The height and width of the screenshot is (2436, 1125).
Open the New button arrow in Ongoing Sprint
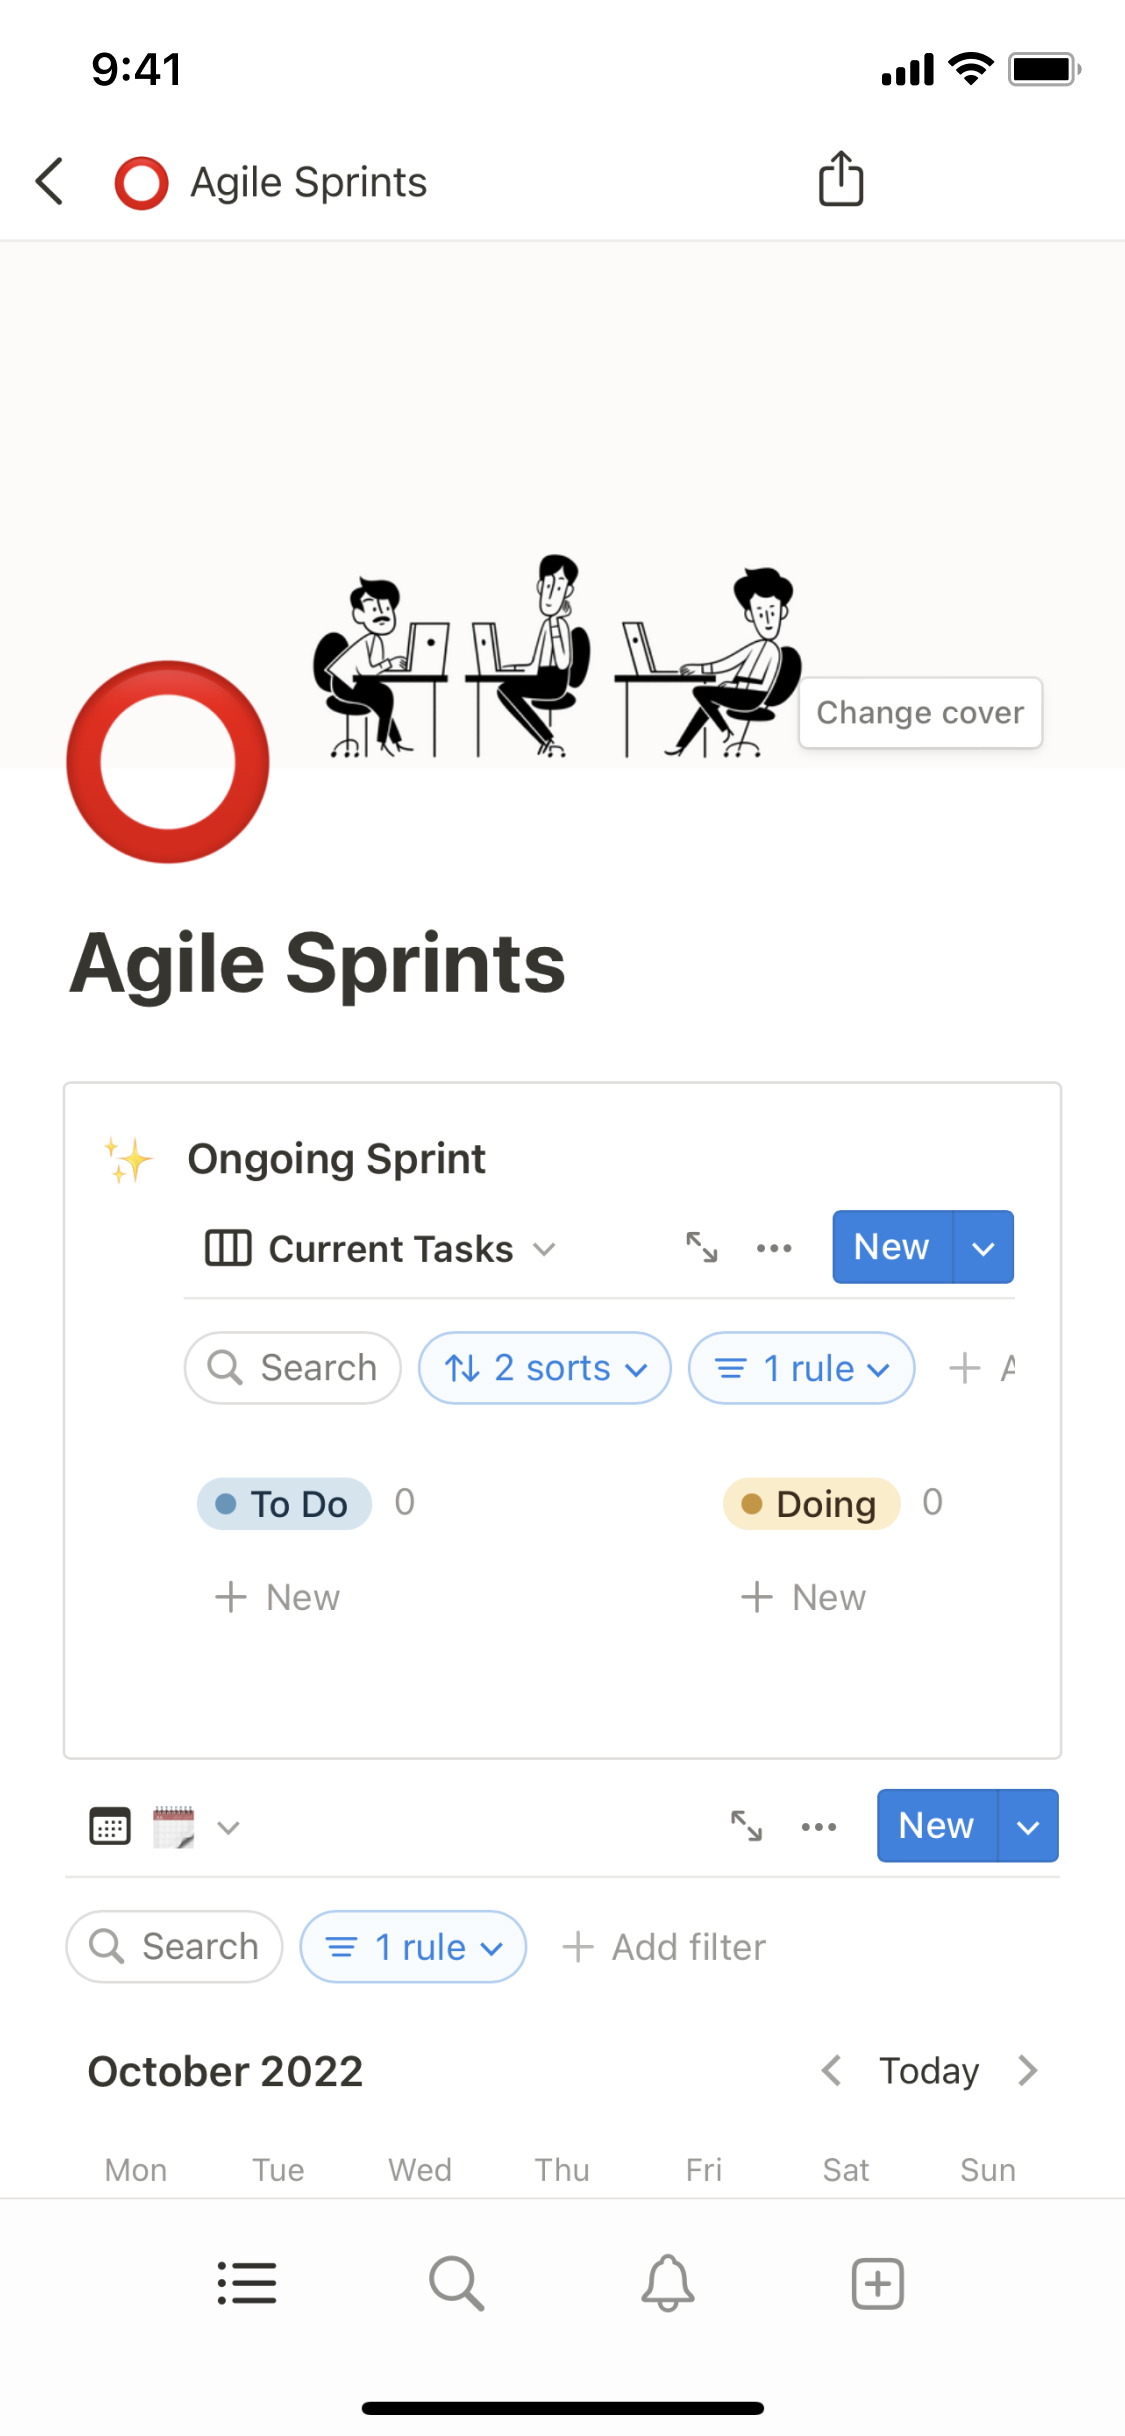pos(984,1248)
